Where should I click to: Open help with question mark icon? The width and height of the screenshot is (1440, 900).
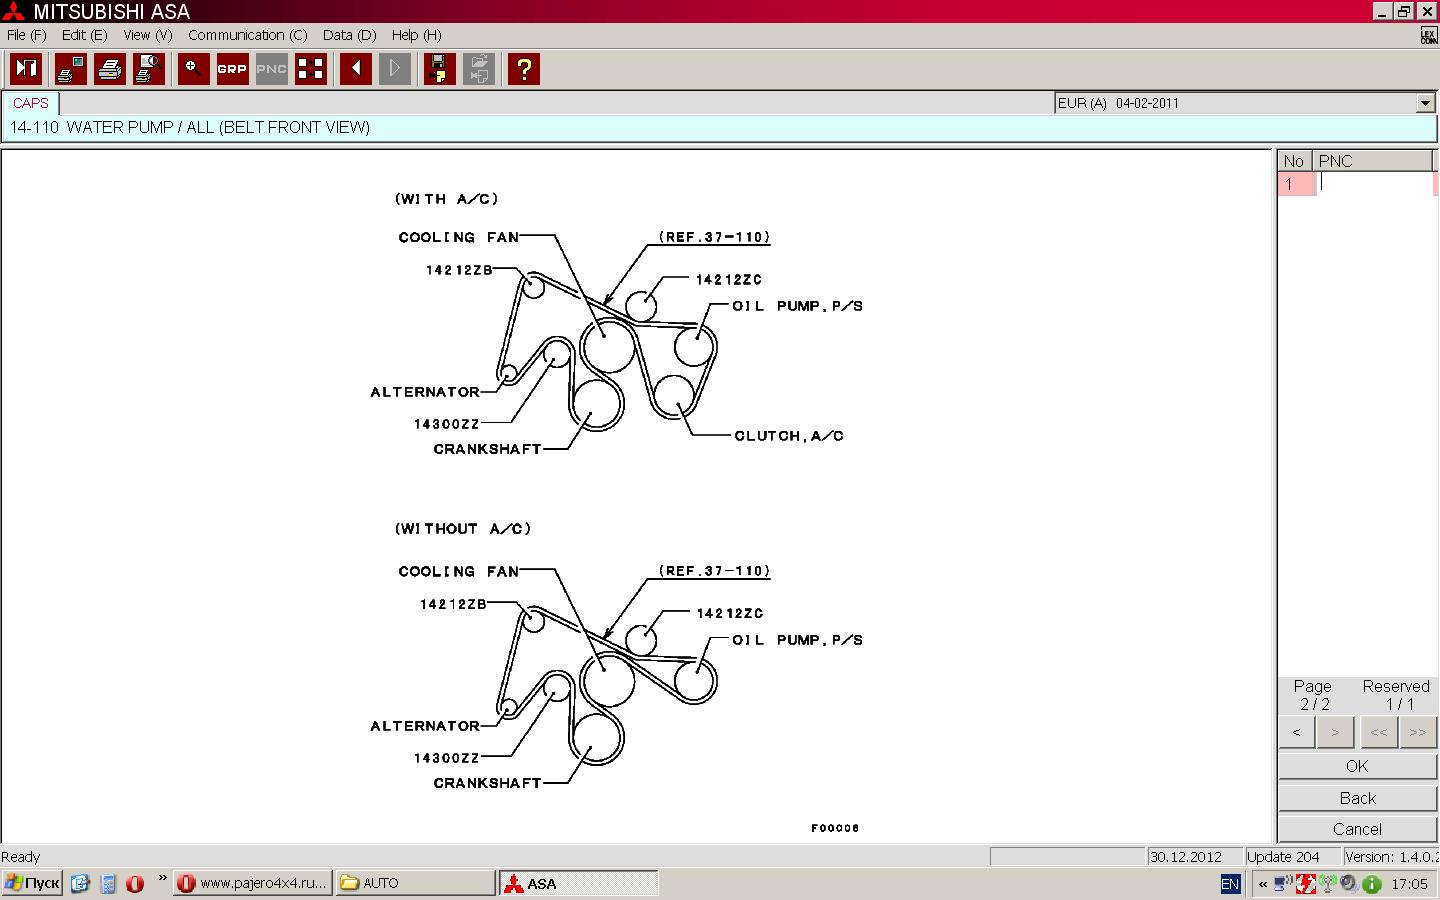(523, 69)
